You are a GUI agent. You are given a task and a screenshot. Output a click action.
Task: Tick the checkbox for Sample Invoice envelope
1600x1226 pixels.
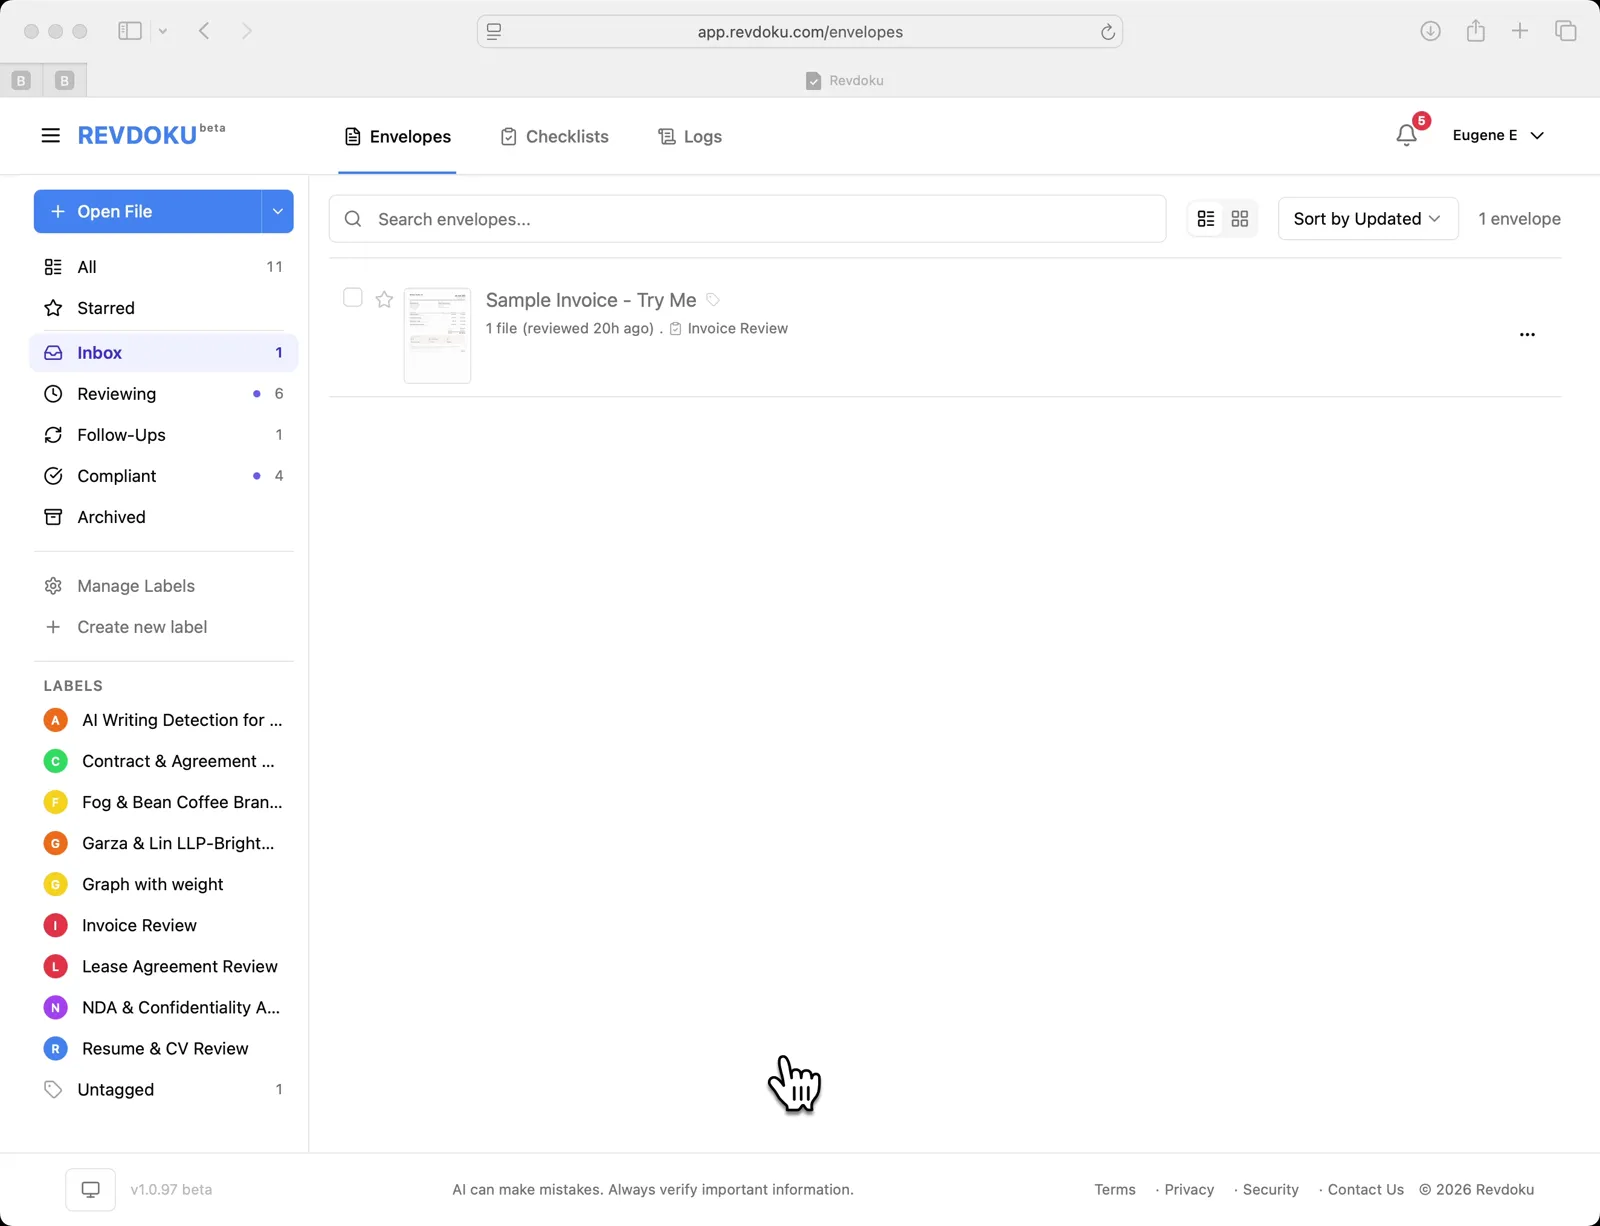(352, 298)
